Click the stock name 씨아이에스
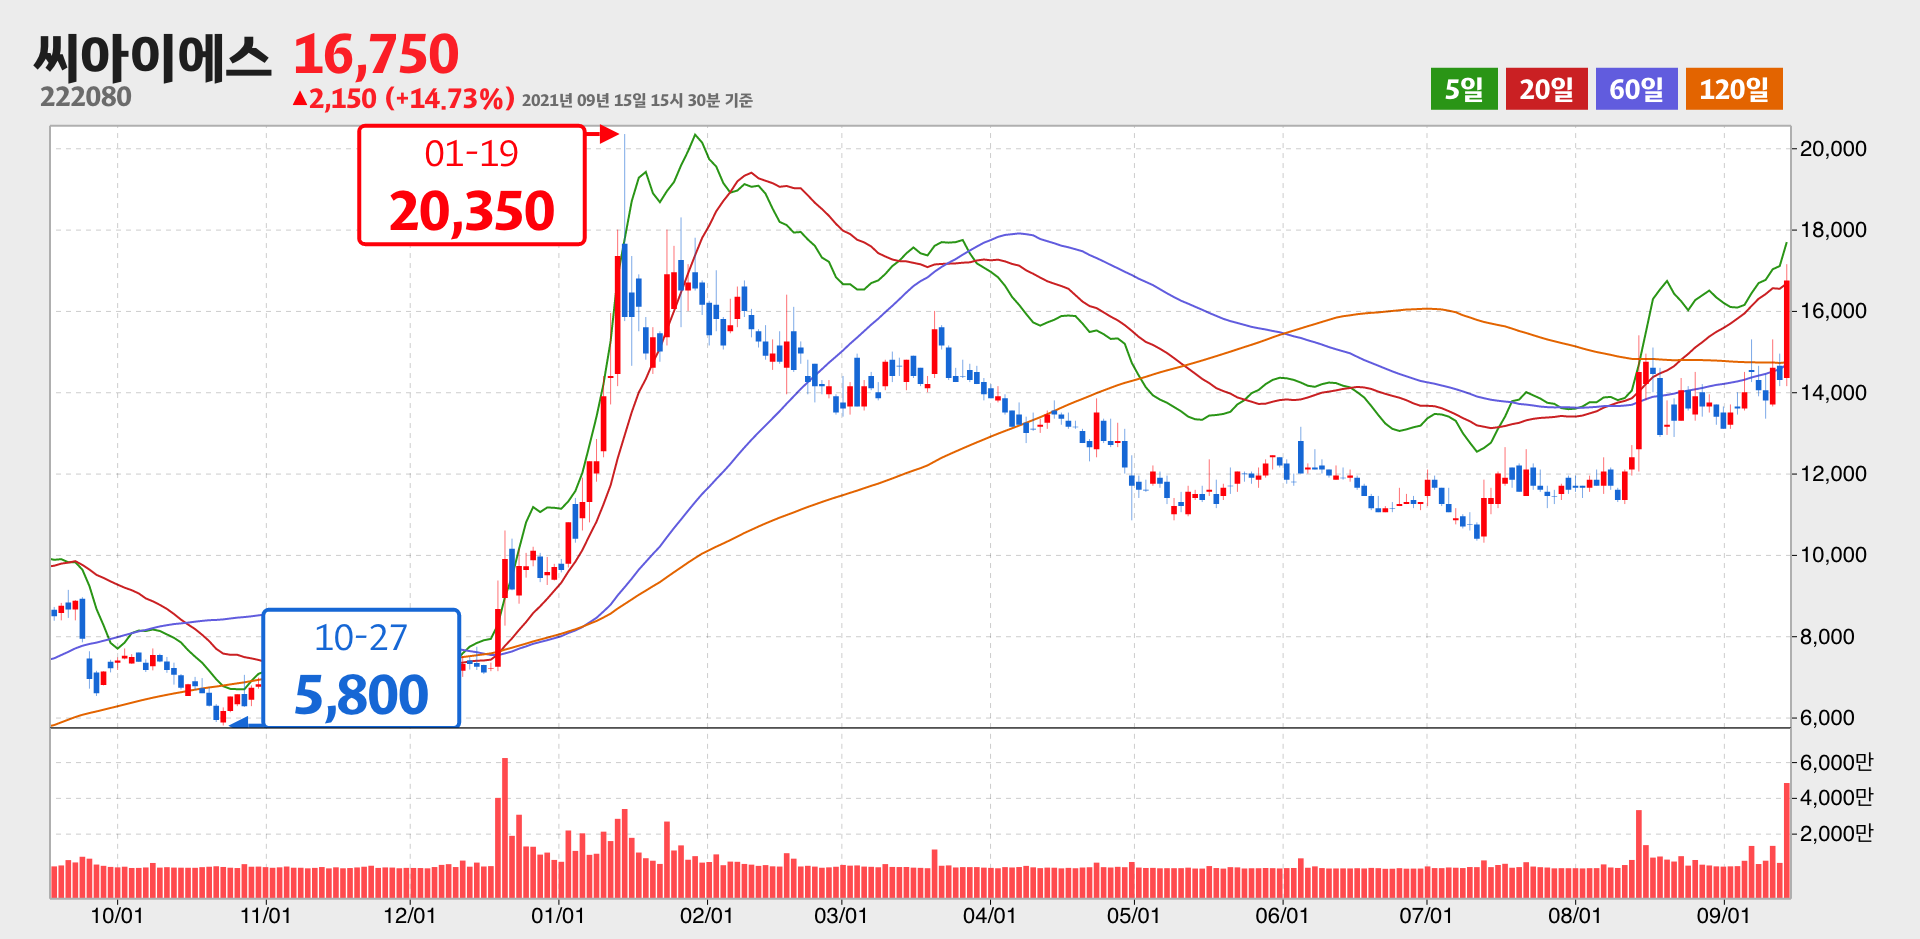Image resolution: width=1920 pixels, height=939 pixels. point(152,58)
